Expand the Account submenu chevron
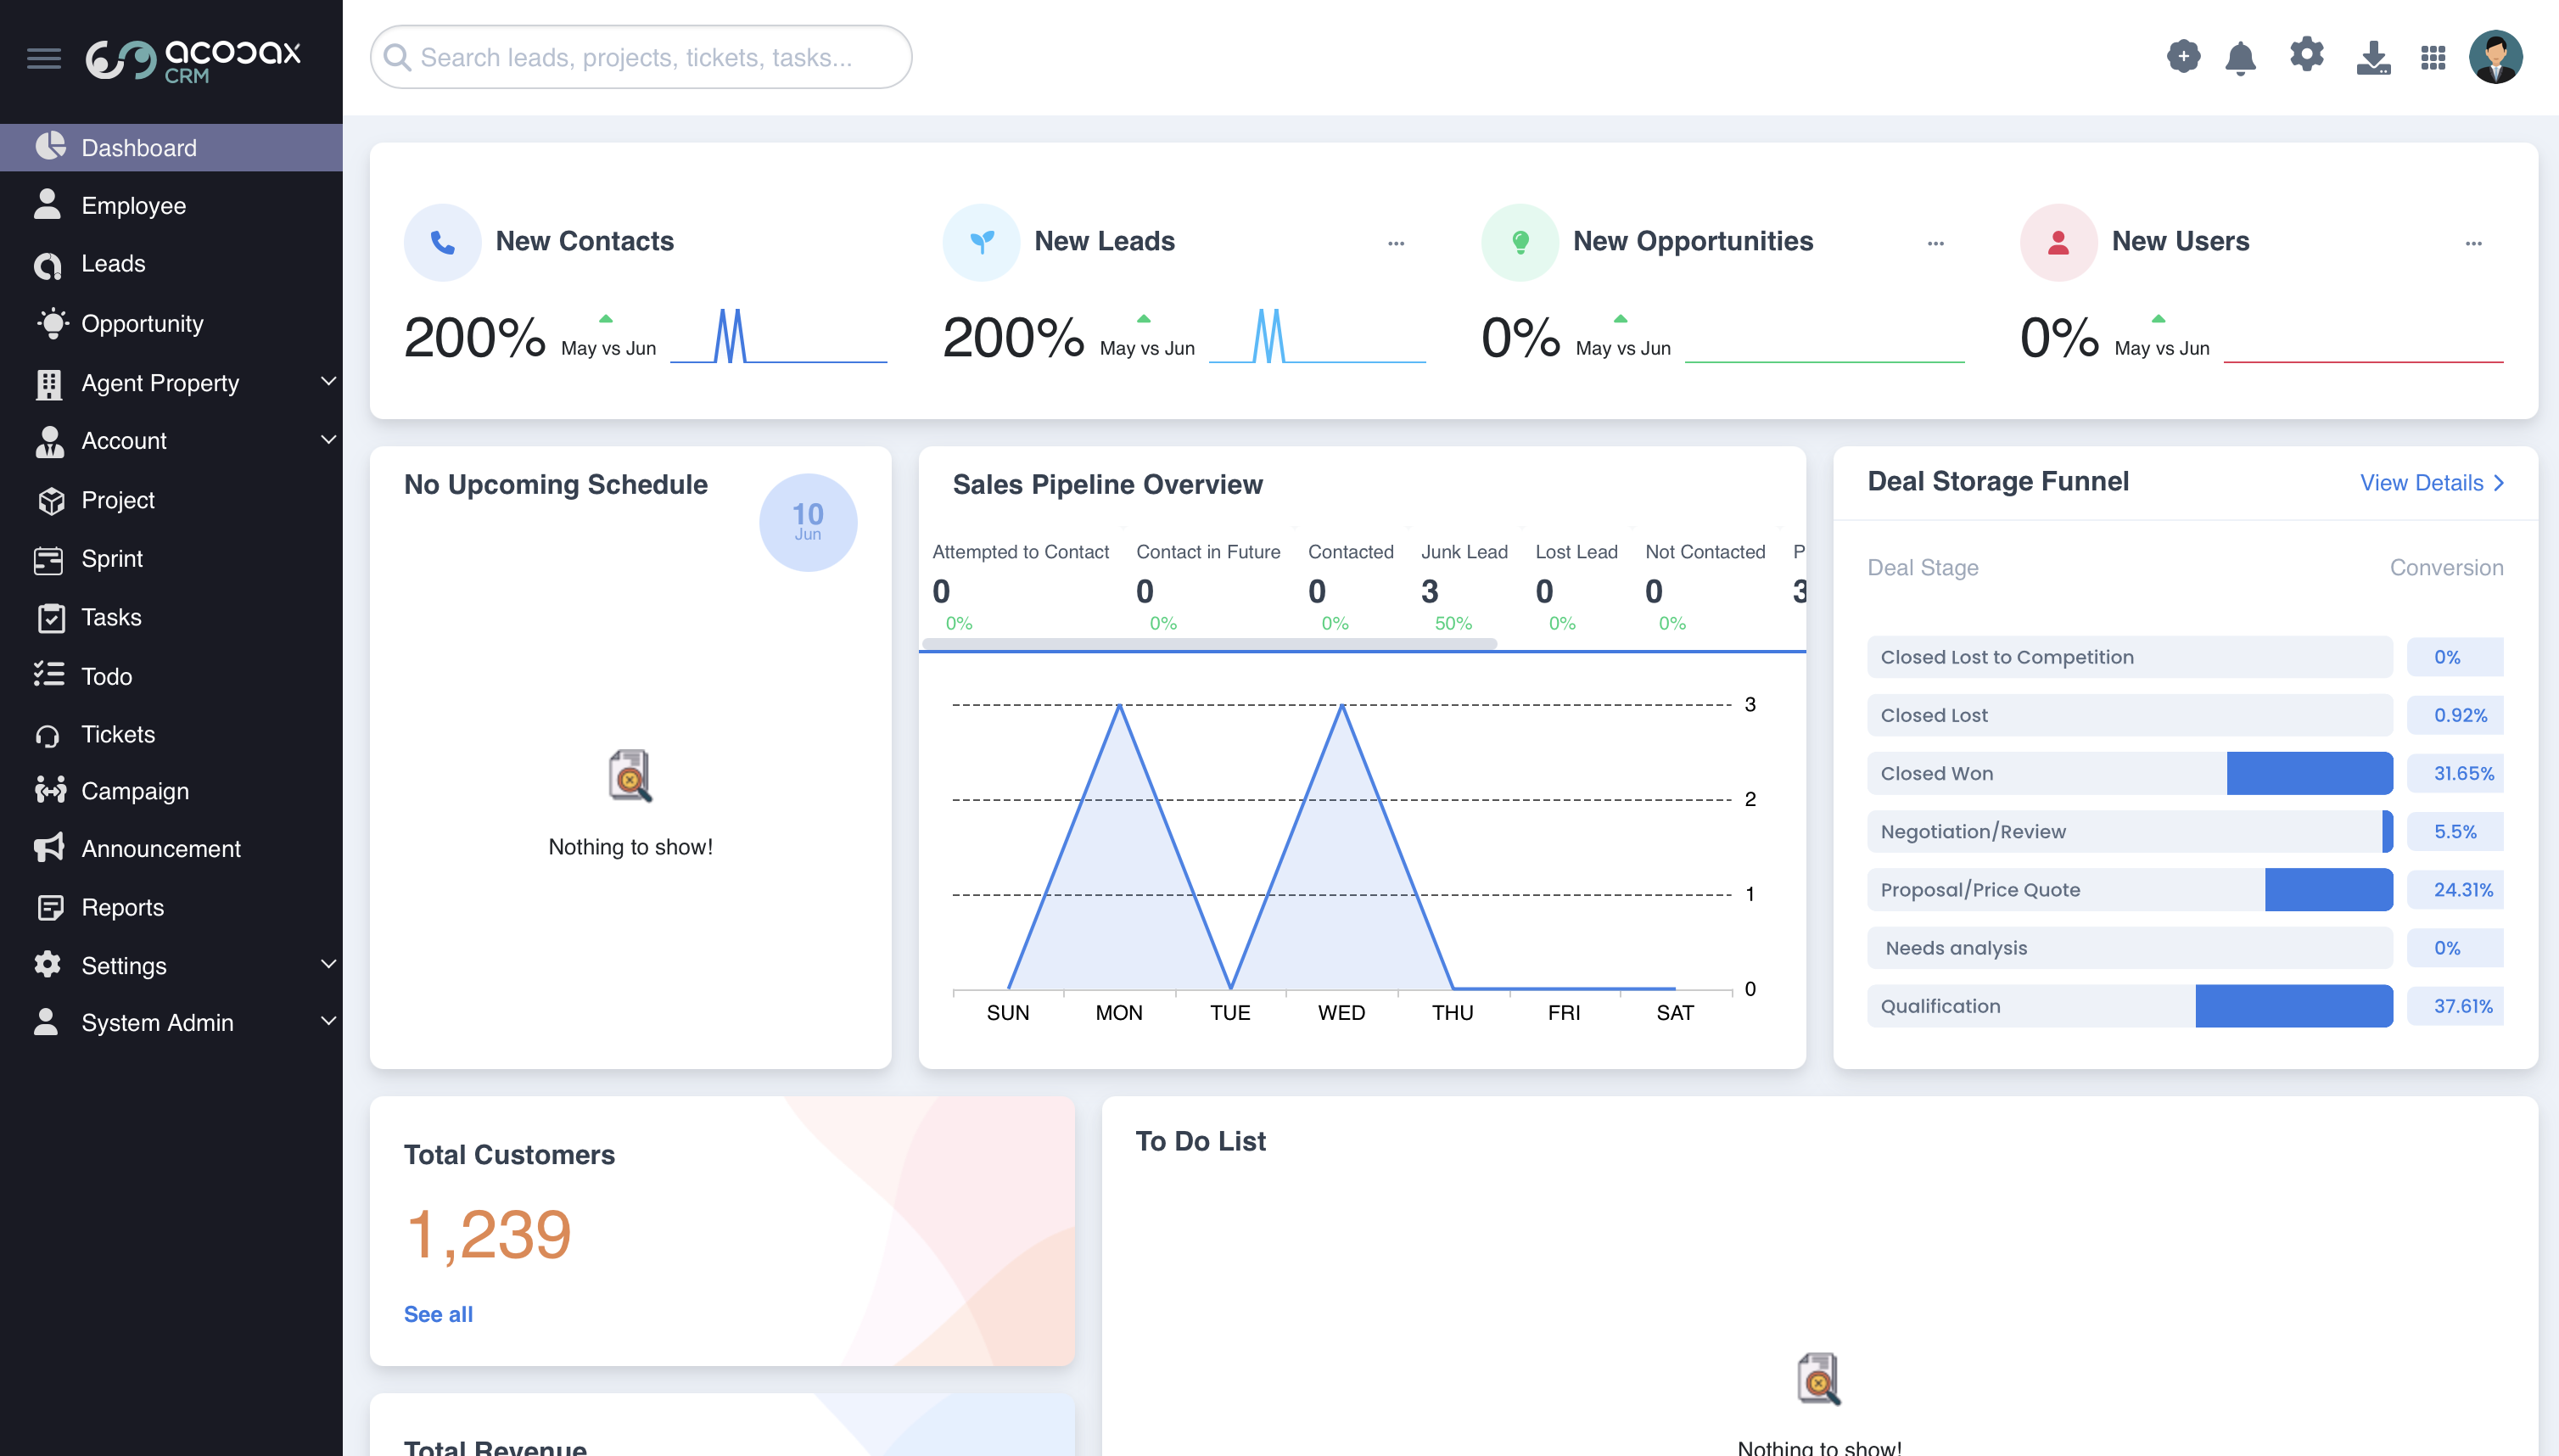The image size is (2559, 1456). [x=328, y=439]
